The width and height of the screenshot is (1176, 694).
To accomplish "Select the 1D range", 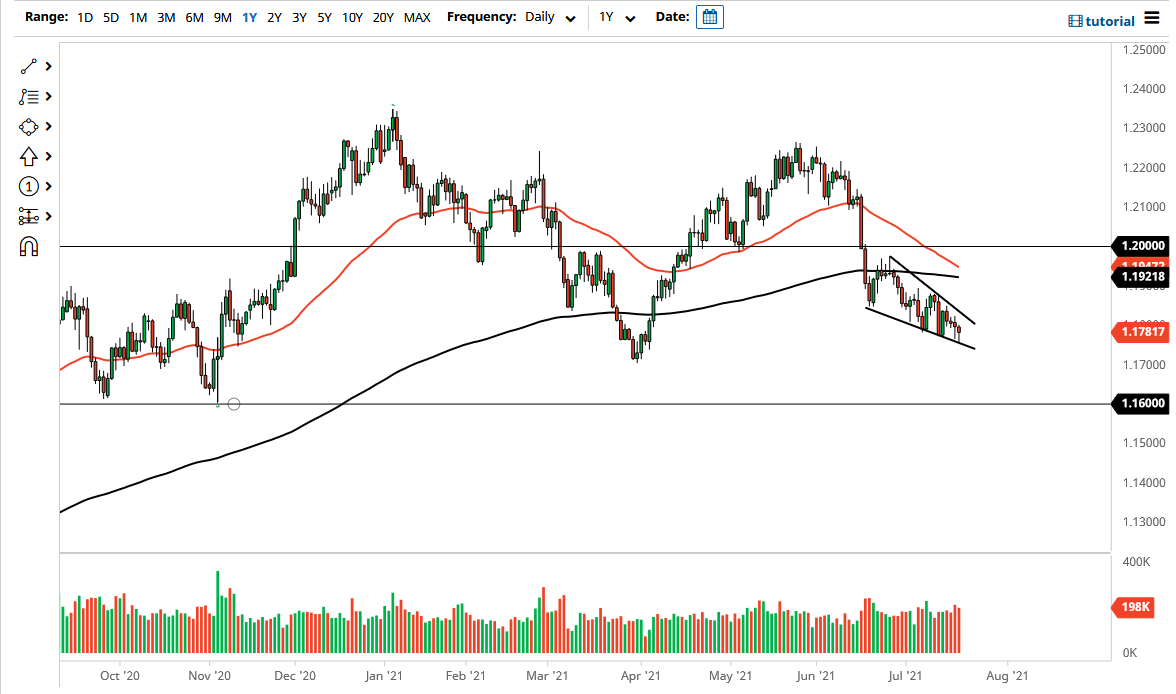I will pos(85,17).
